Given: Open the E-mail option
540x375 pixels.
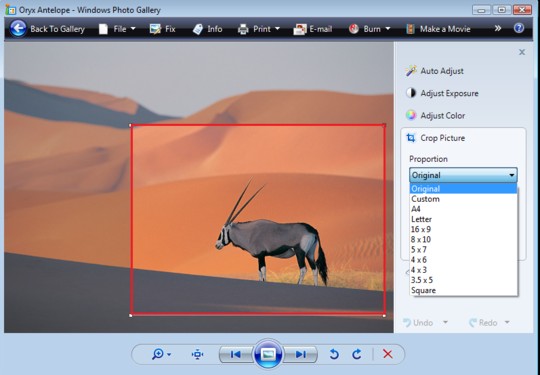Looking at the screenshot, I should tap(313, 29).
